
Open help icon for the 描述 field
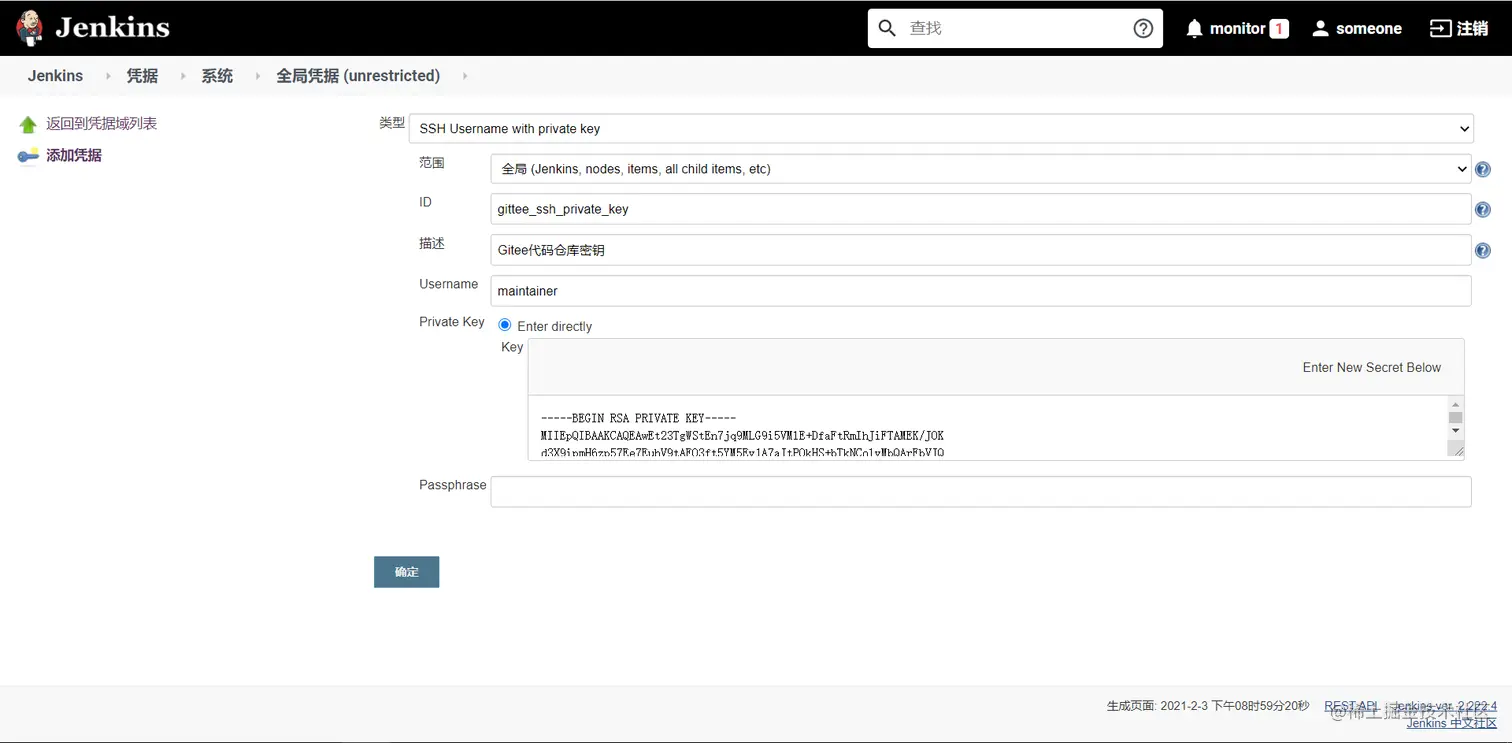1483,251
